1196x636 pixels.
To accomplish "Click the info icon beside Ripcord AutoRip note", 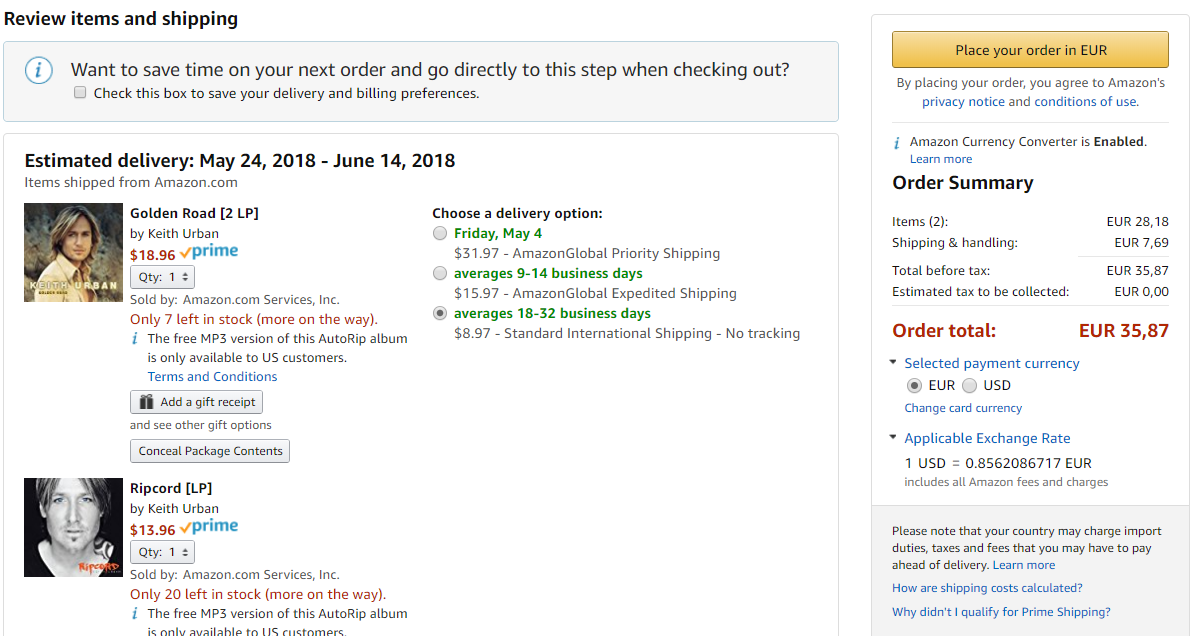I will click(135, 613).
